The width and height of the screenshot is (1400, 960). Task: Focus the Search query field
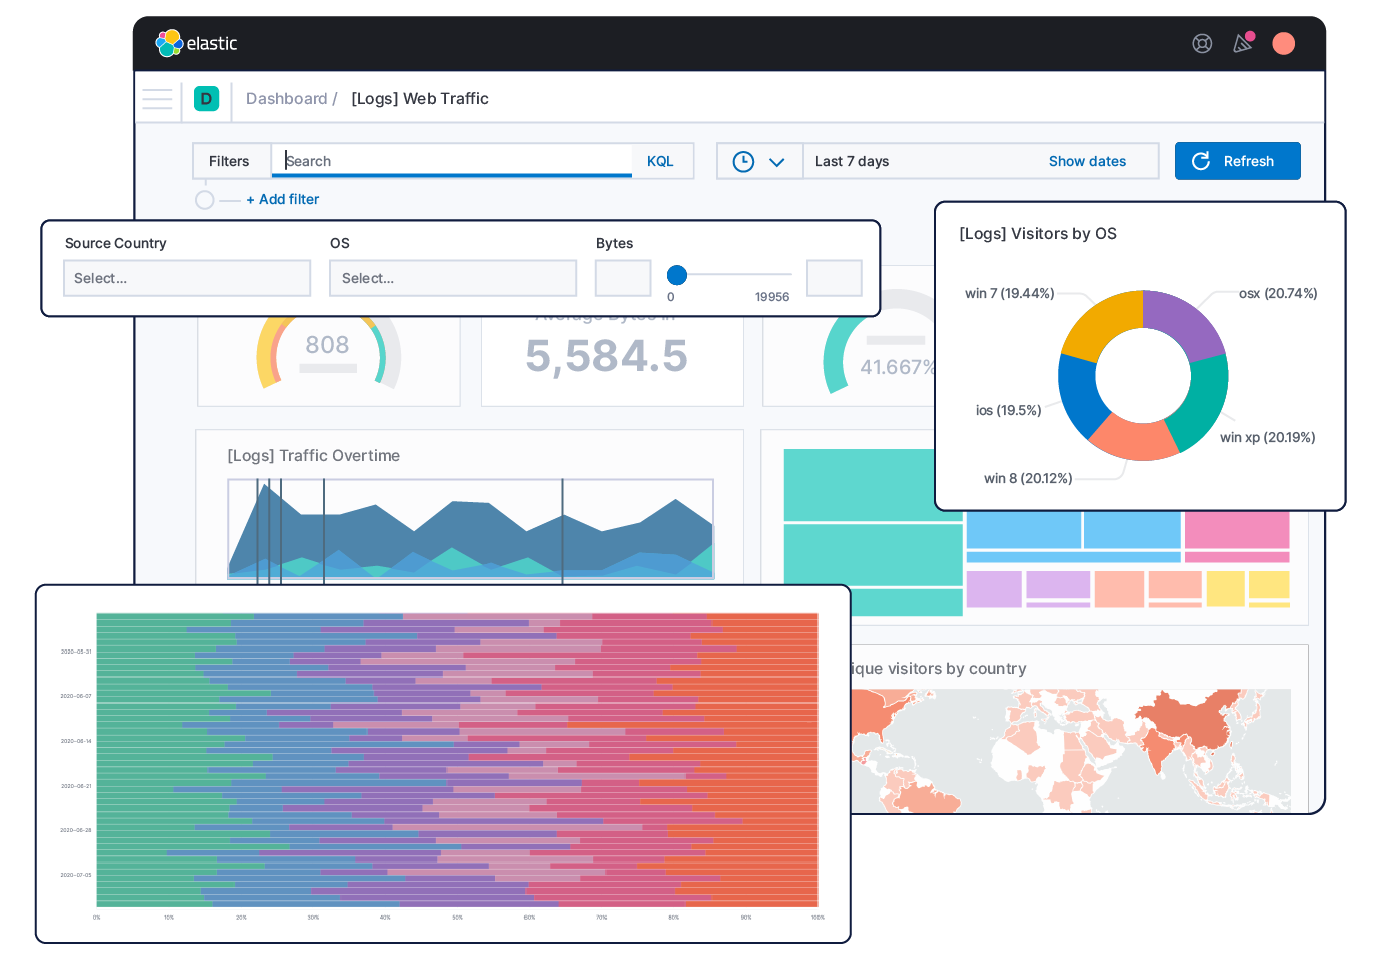pyautogui.click(x=452, y=161)
